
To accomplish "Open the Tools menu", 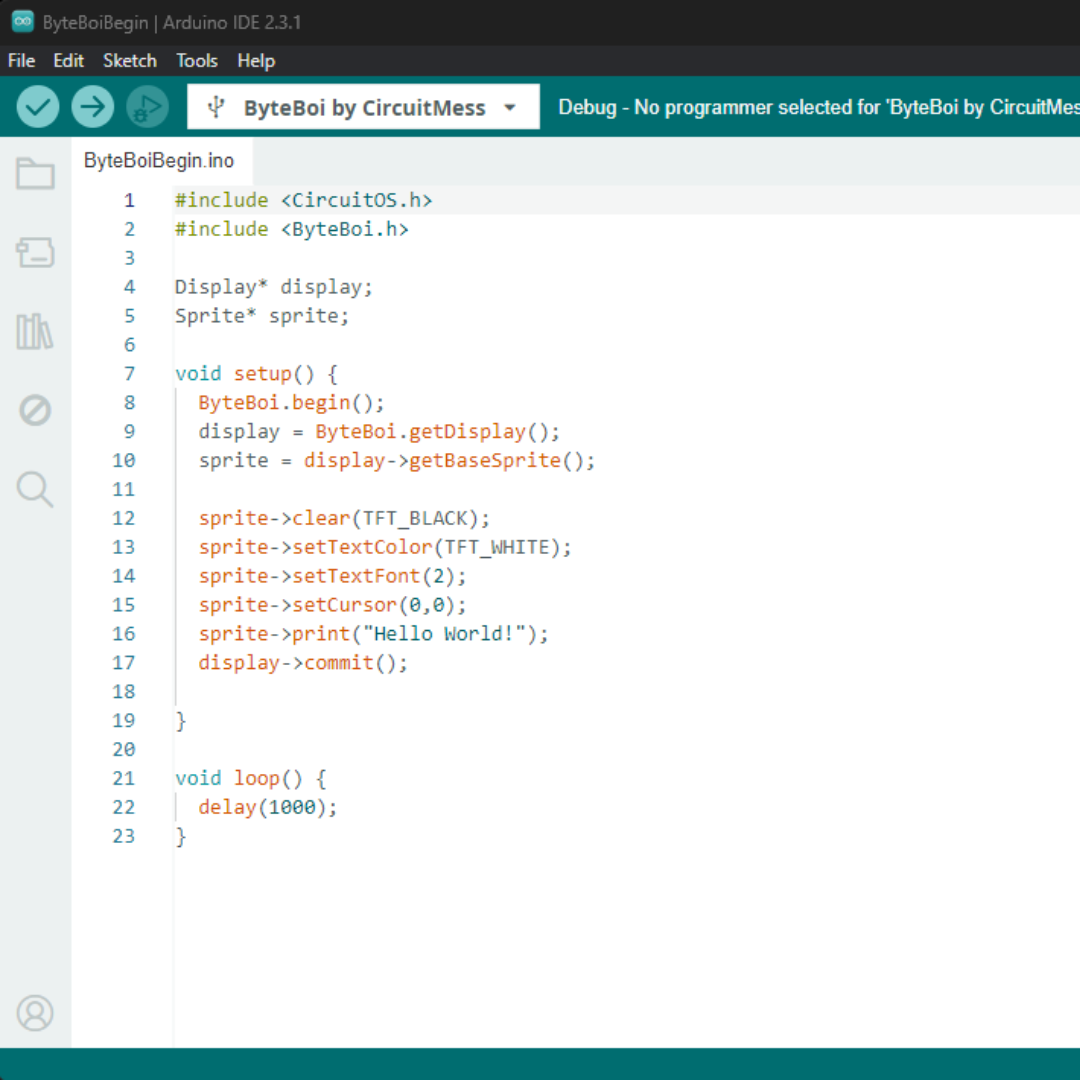I will pos(197,61).
